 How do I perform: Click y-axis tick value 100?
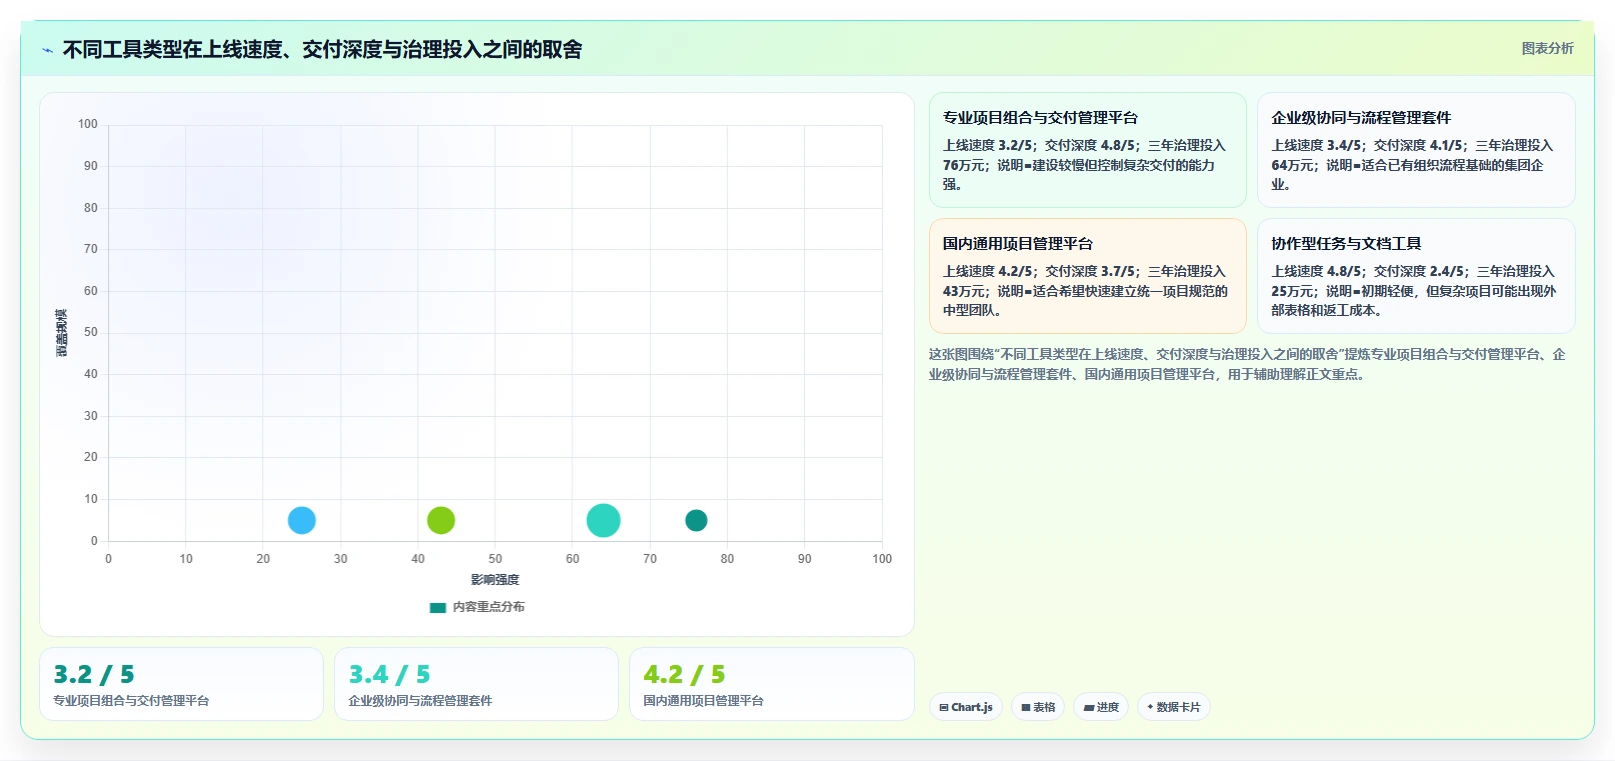click(88, 124)
